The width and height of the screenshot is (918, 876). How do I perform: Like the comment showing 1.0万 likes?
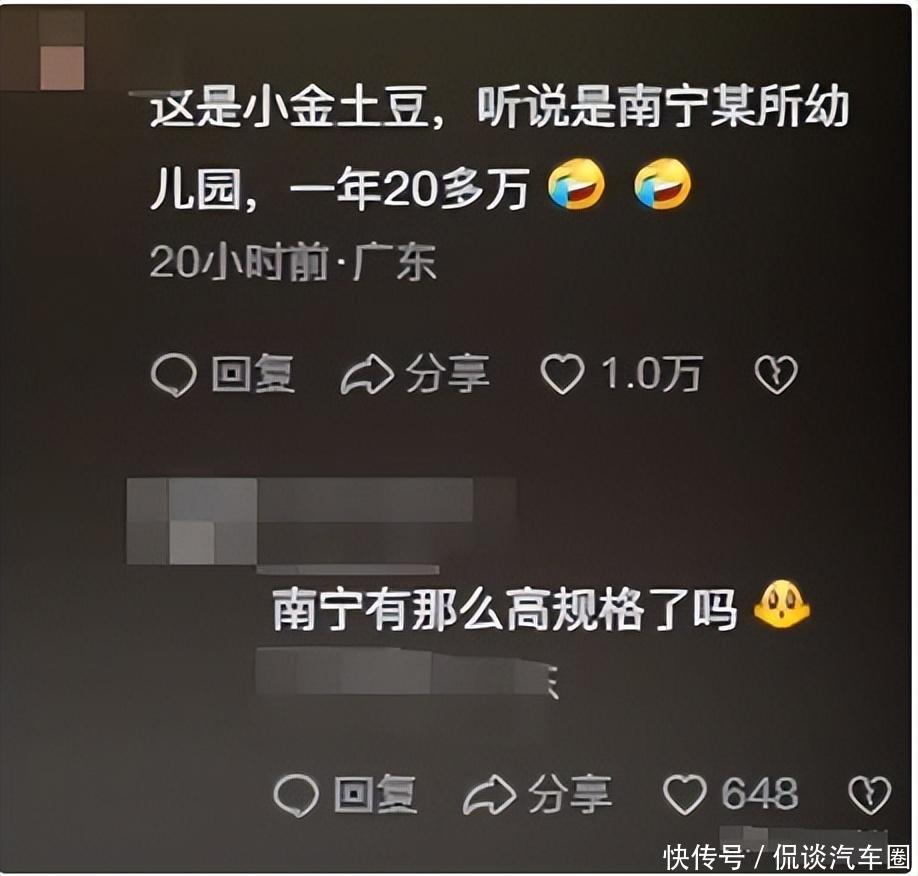click(x=562, y=374)
